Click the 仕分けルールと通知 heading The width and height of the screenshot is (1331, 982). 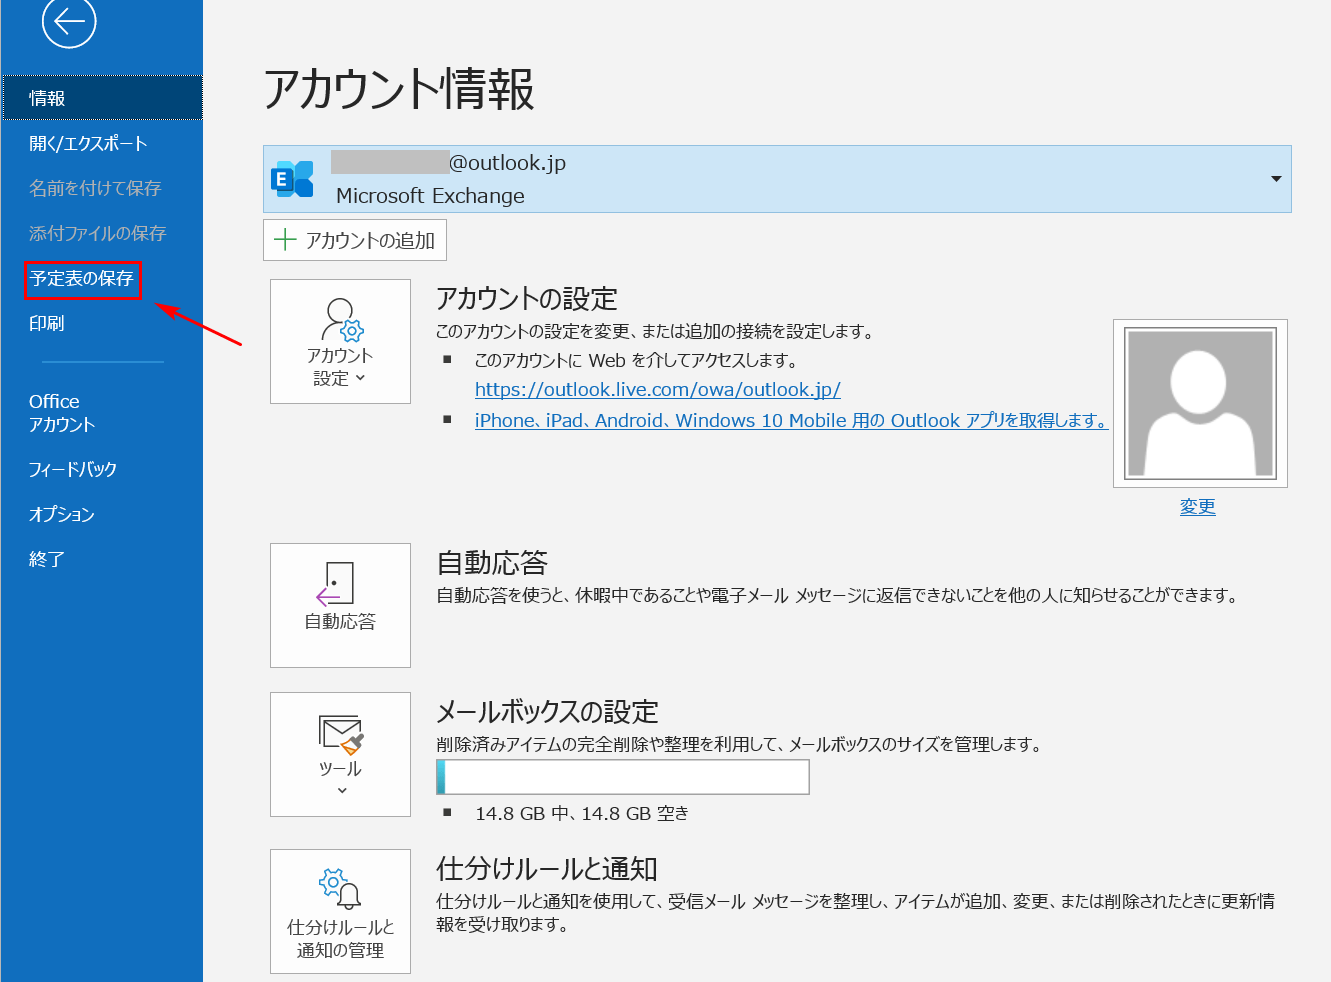[547, 868]
